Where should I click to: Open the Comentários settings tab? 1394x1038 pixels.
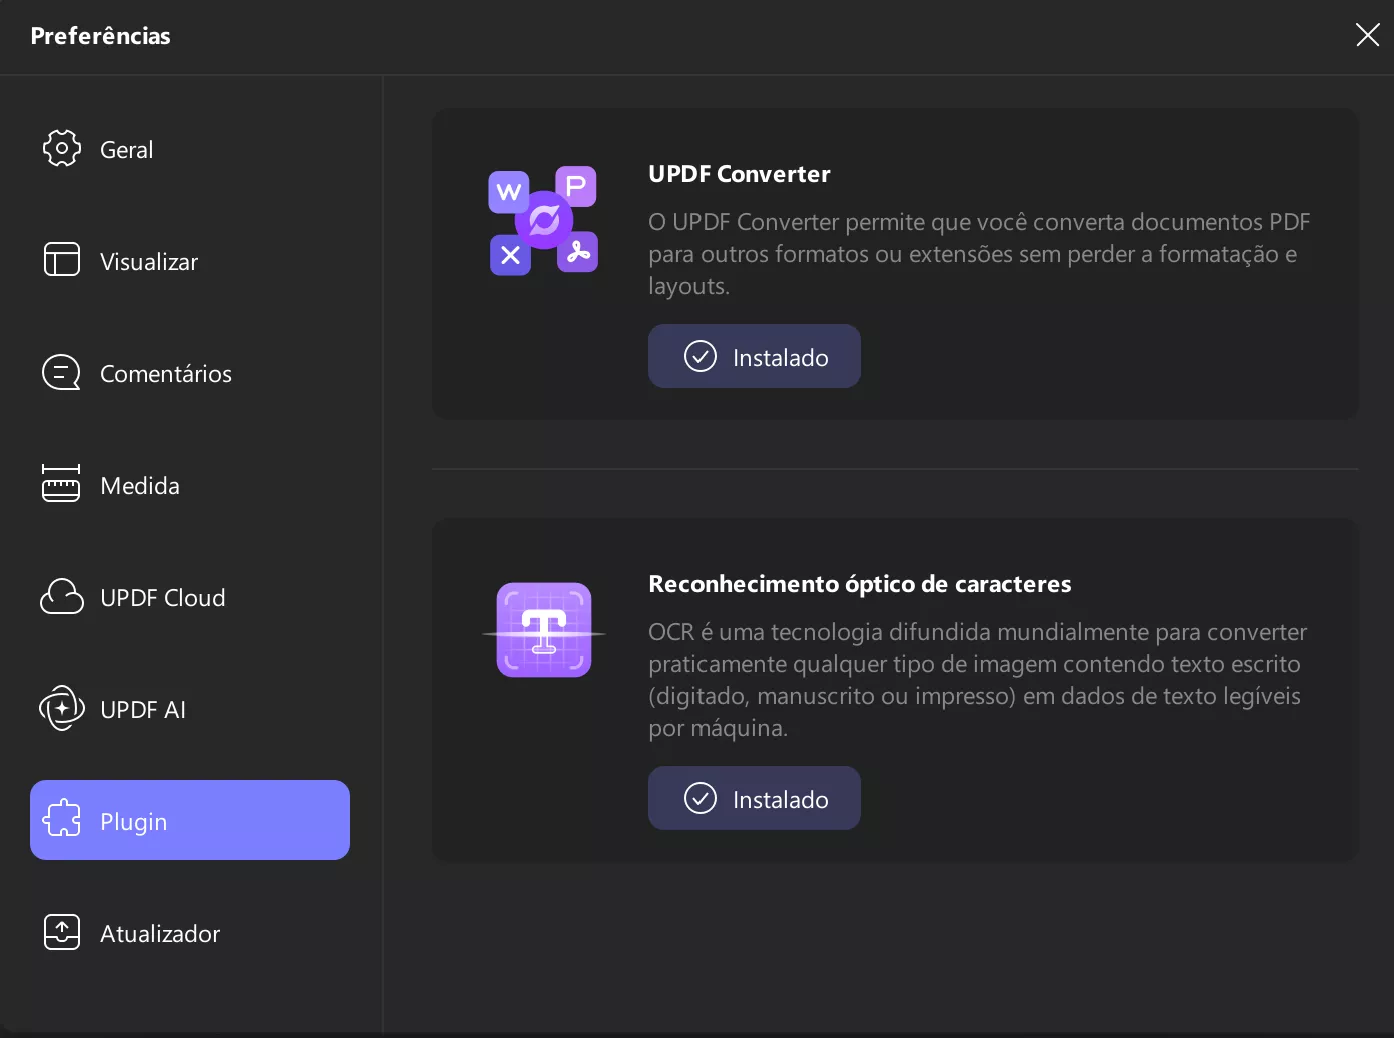tap(190, 373)
